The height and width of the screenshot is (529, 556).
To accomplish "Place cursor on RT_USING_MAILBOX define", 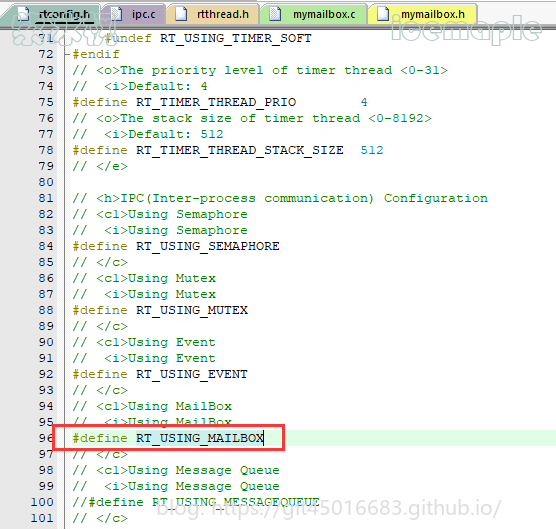I will coord(200,438).
